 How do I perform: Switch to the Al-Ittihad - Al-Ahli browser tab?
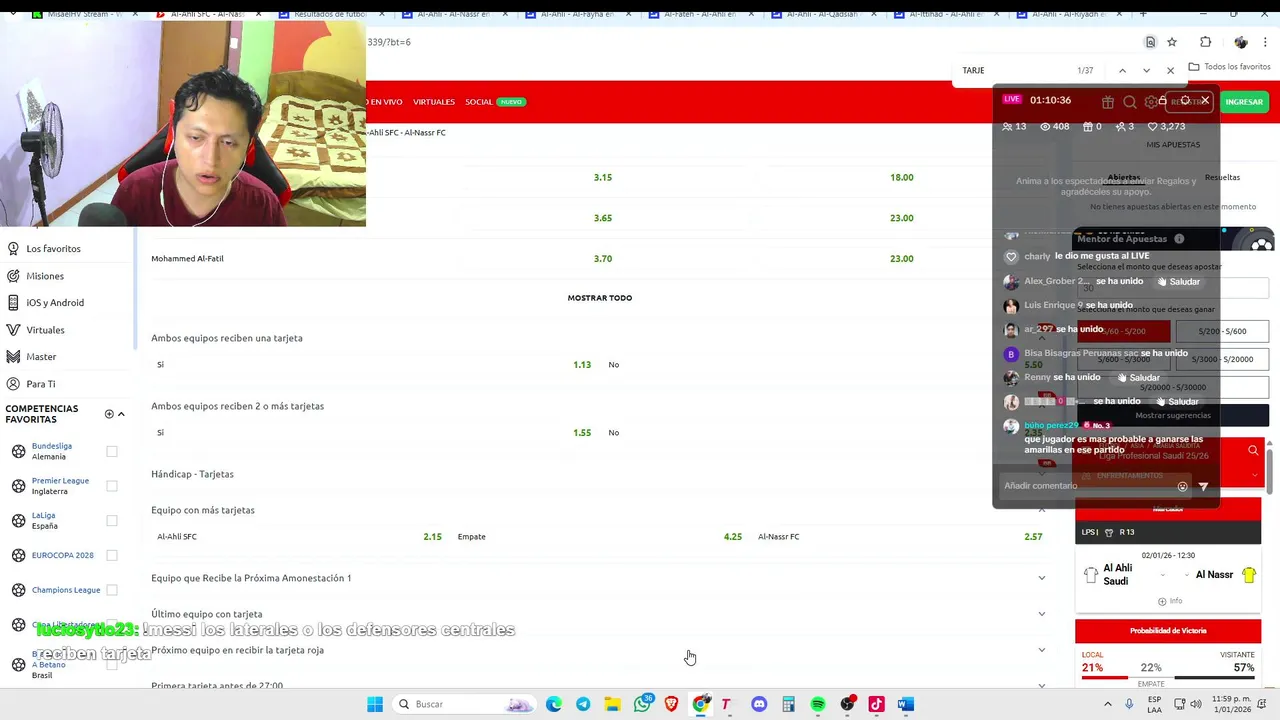coord(945,14)
